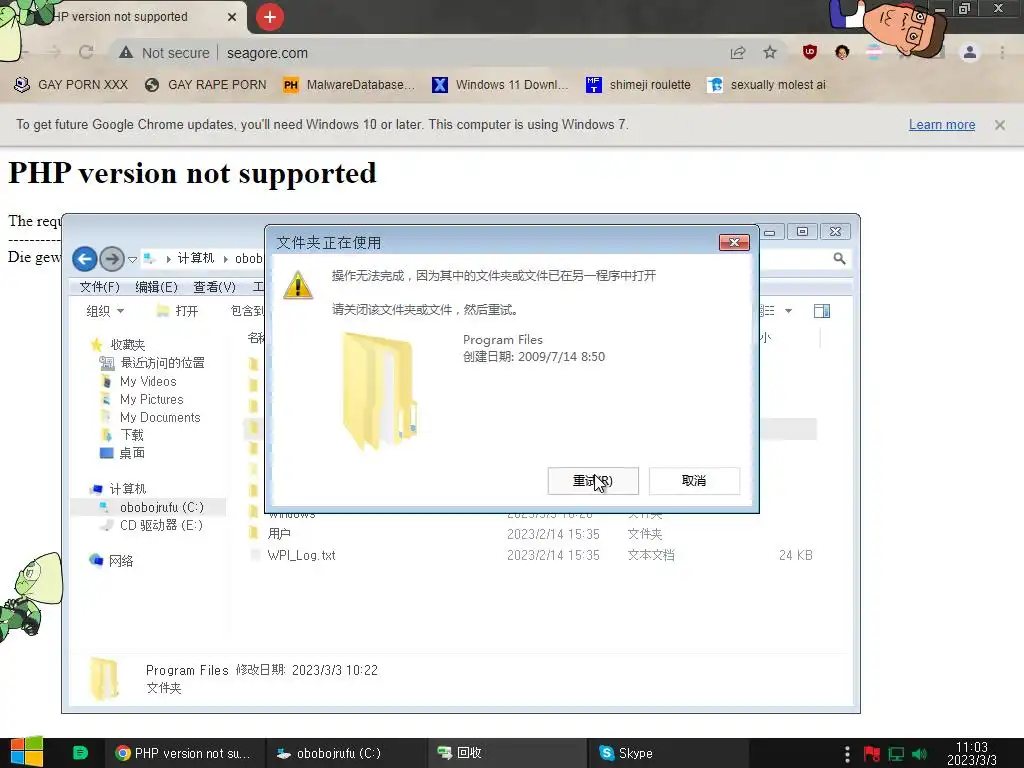Click Learn more link in update notice
The height and width of the screenshot is (768, 1024).
click(x=942, y=125)
